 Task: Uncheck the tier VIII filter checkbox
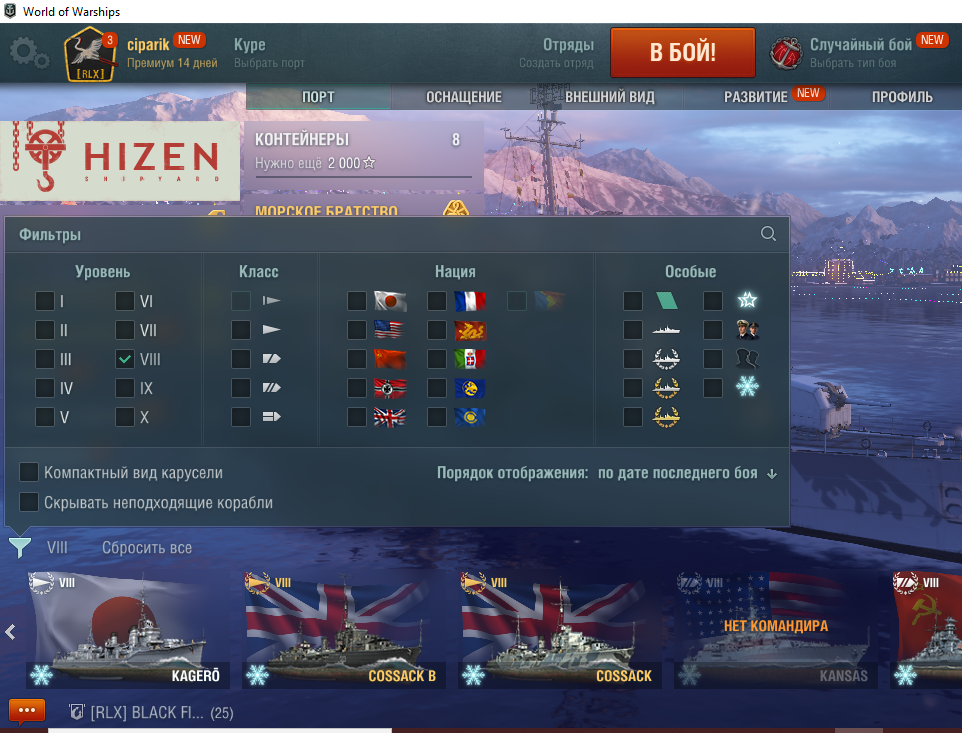pos(125,359)
